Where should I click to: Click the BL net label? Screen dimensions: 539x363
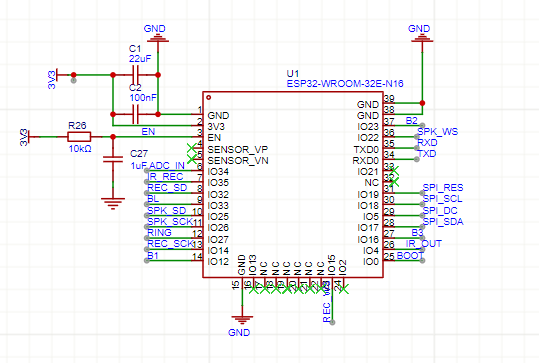[x=153, y=199]
